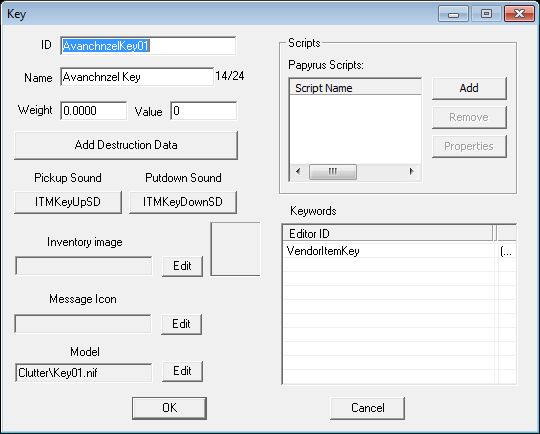Select the Weight input field
Viewport: 540px width, 434px height.
[x=94, y=111]
